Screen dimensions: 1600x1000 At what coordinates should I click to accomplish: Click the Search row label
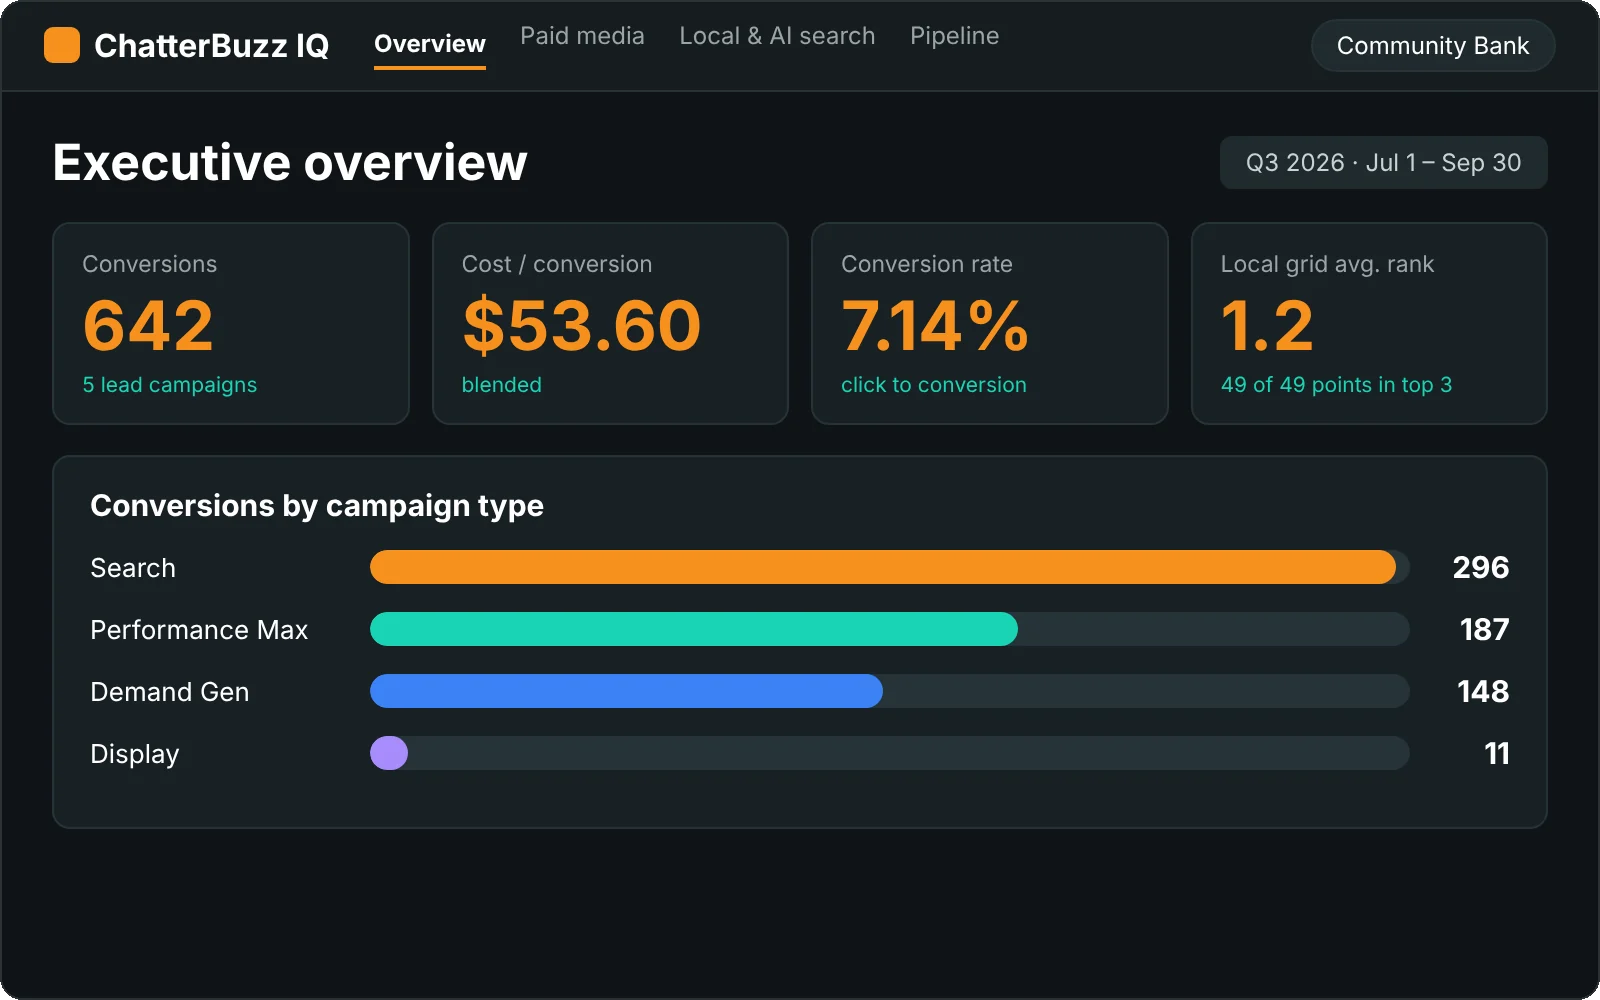[133, 568]
